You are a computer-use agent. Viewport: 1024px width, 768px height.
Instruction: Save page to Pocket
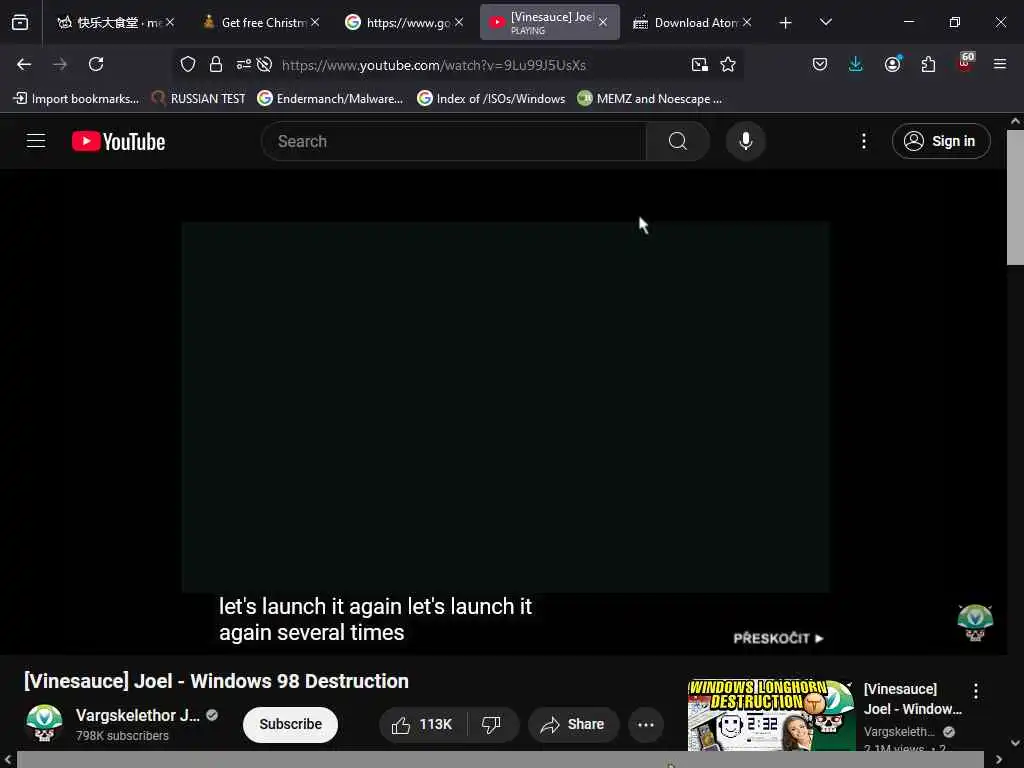tap(820, 64)
